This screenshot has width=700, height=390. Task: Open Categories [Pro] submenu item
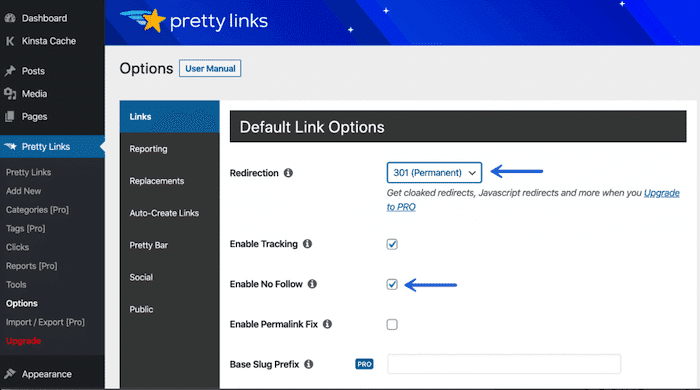tap(38, 210)
